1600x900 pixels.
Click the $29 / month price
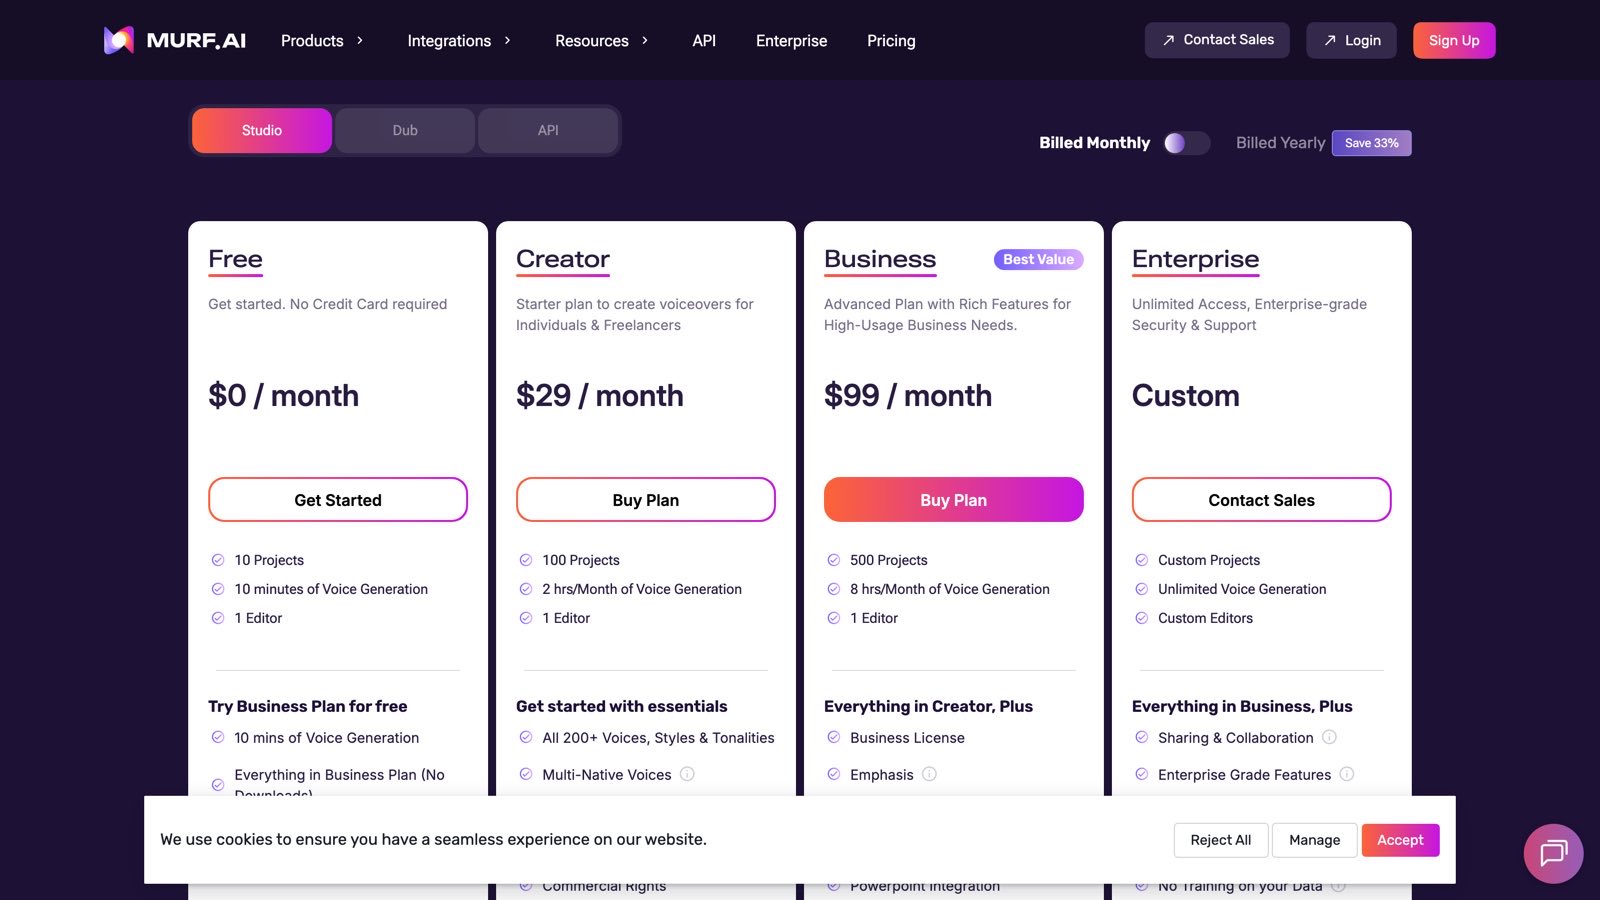pos(600,395)
